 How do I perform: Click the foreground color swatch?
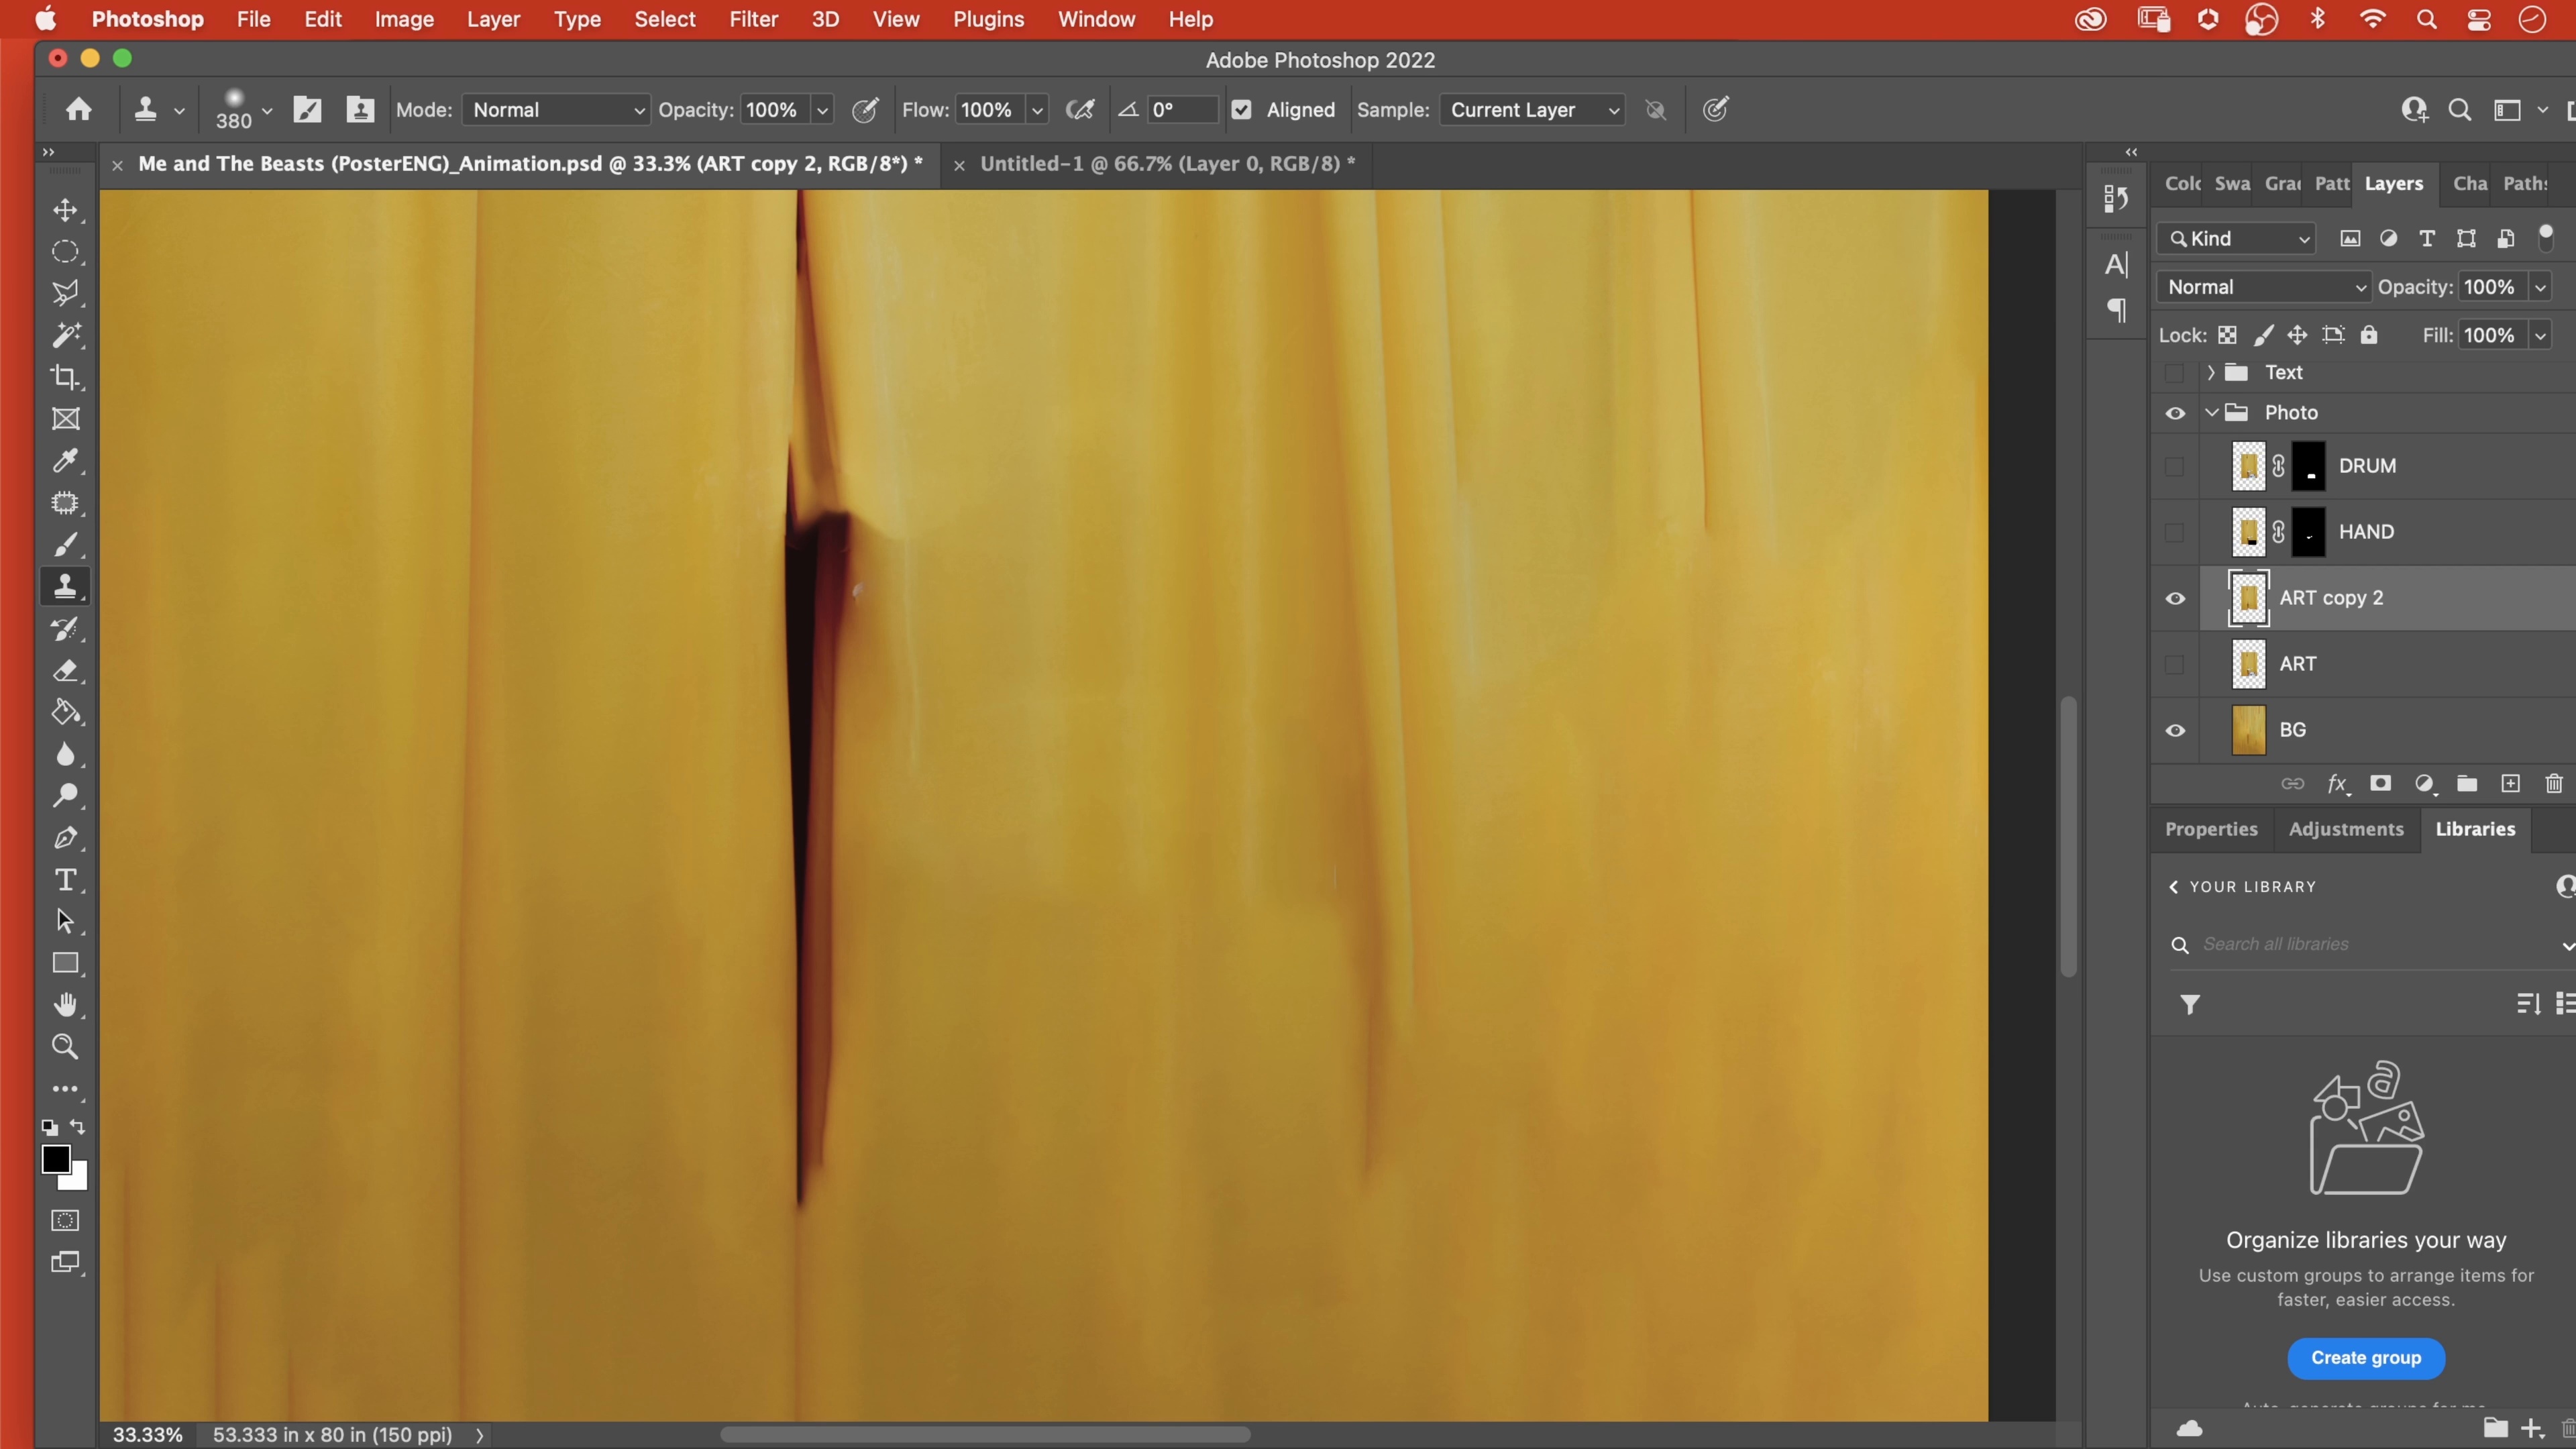click(x=55, y=1159)
